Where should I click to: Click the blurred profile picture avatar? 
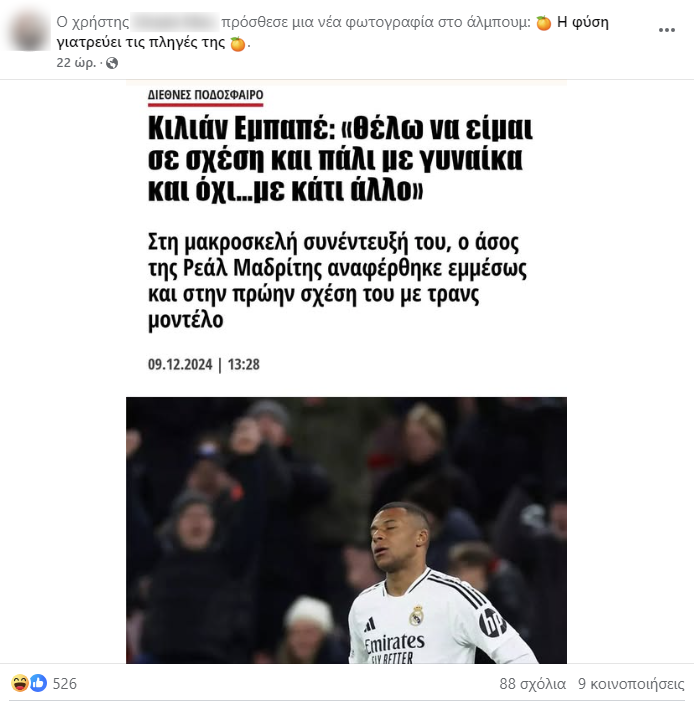(x=28, y=30)
